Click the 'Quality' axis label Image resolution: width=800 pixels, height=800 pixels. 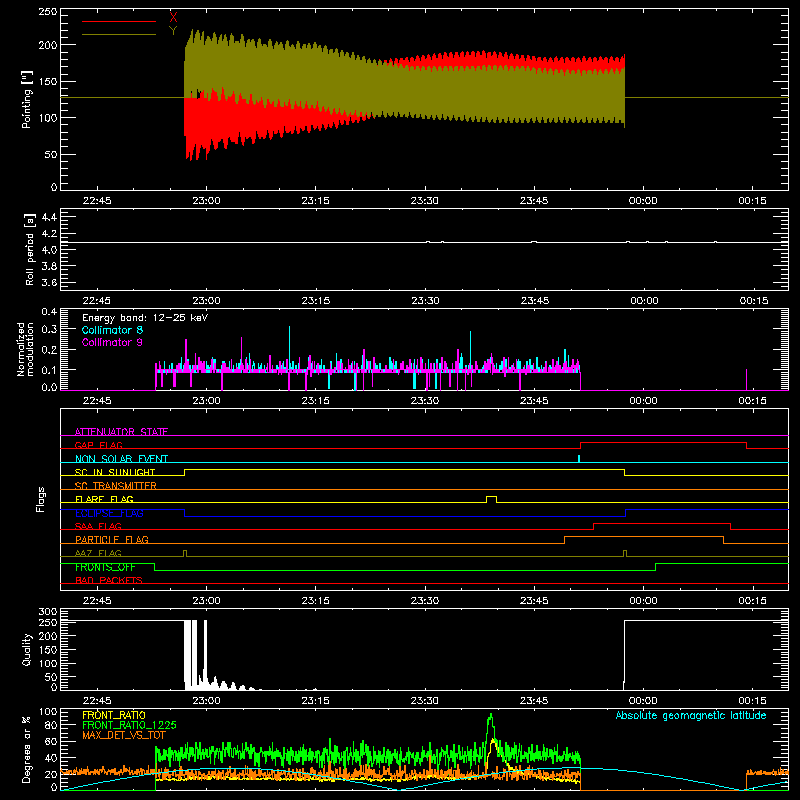(27, 649)
